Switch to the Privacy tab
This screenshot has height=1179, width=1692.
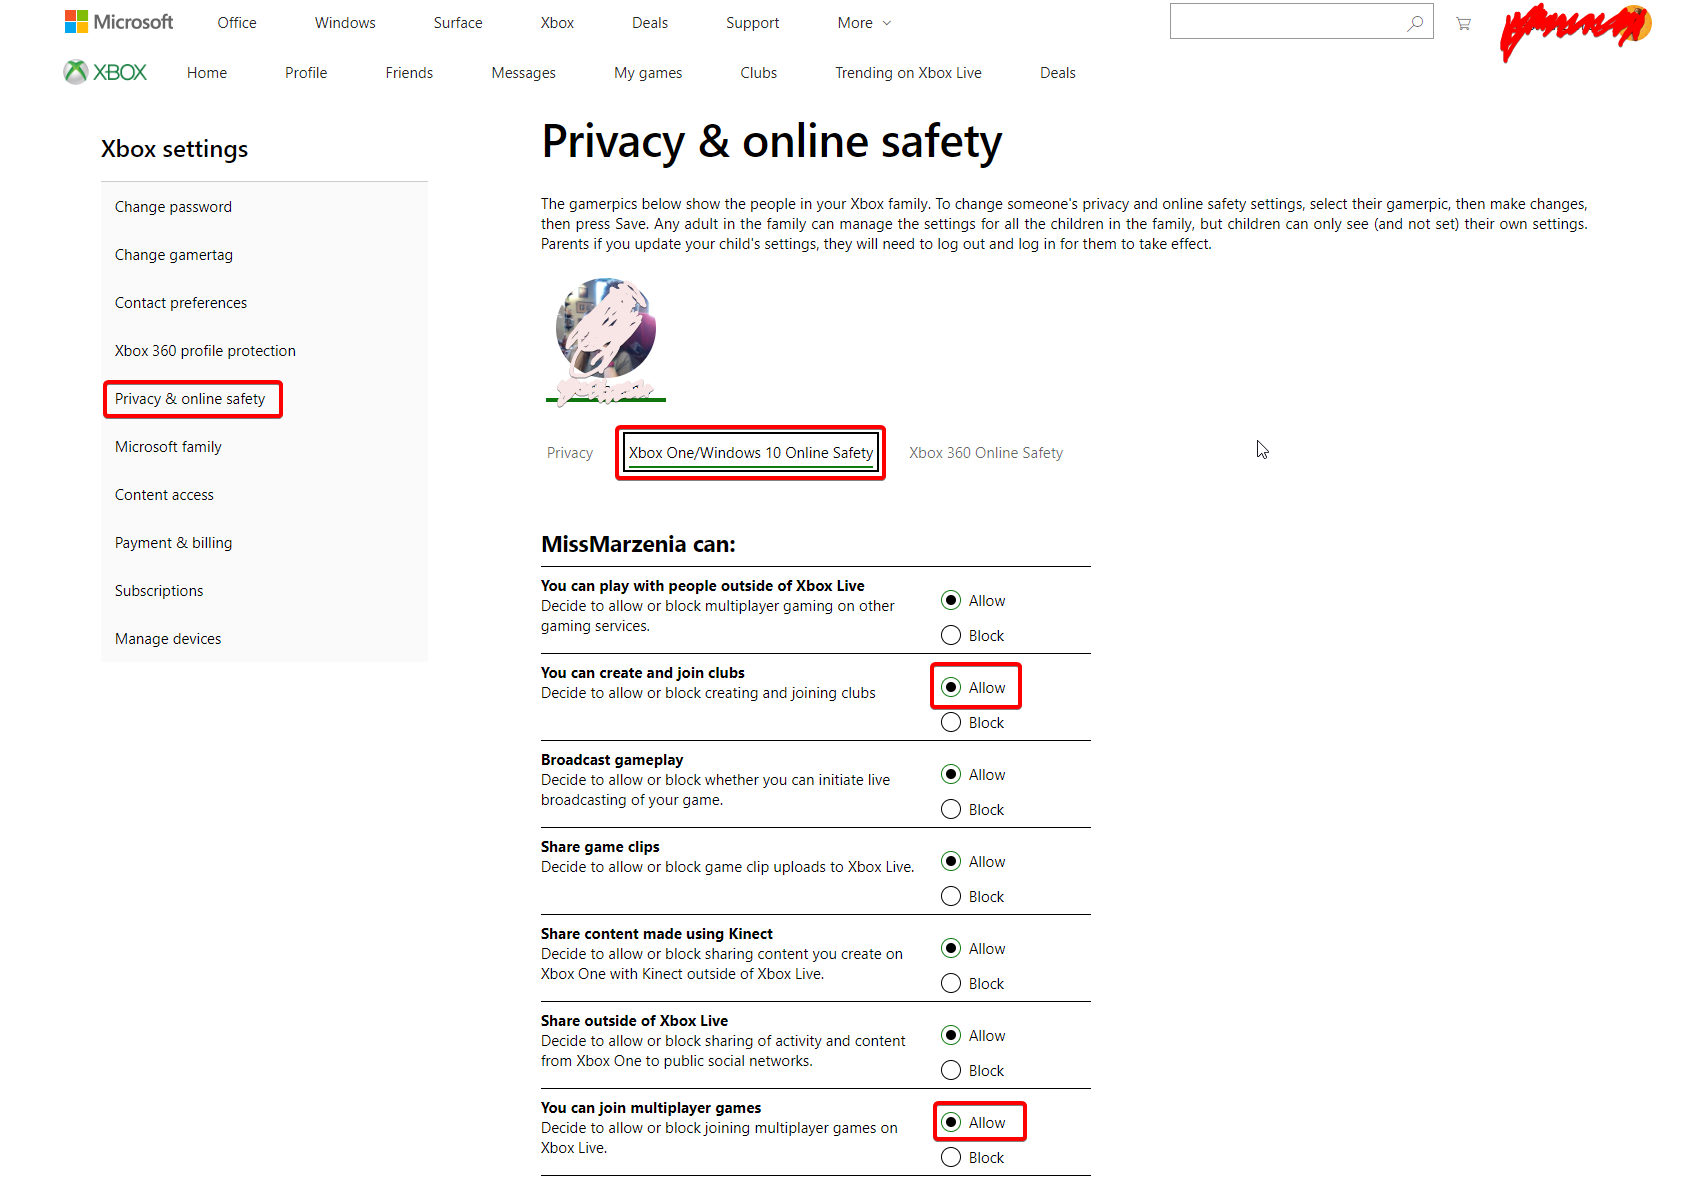(570, 453)
